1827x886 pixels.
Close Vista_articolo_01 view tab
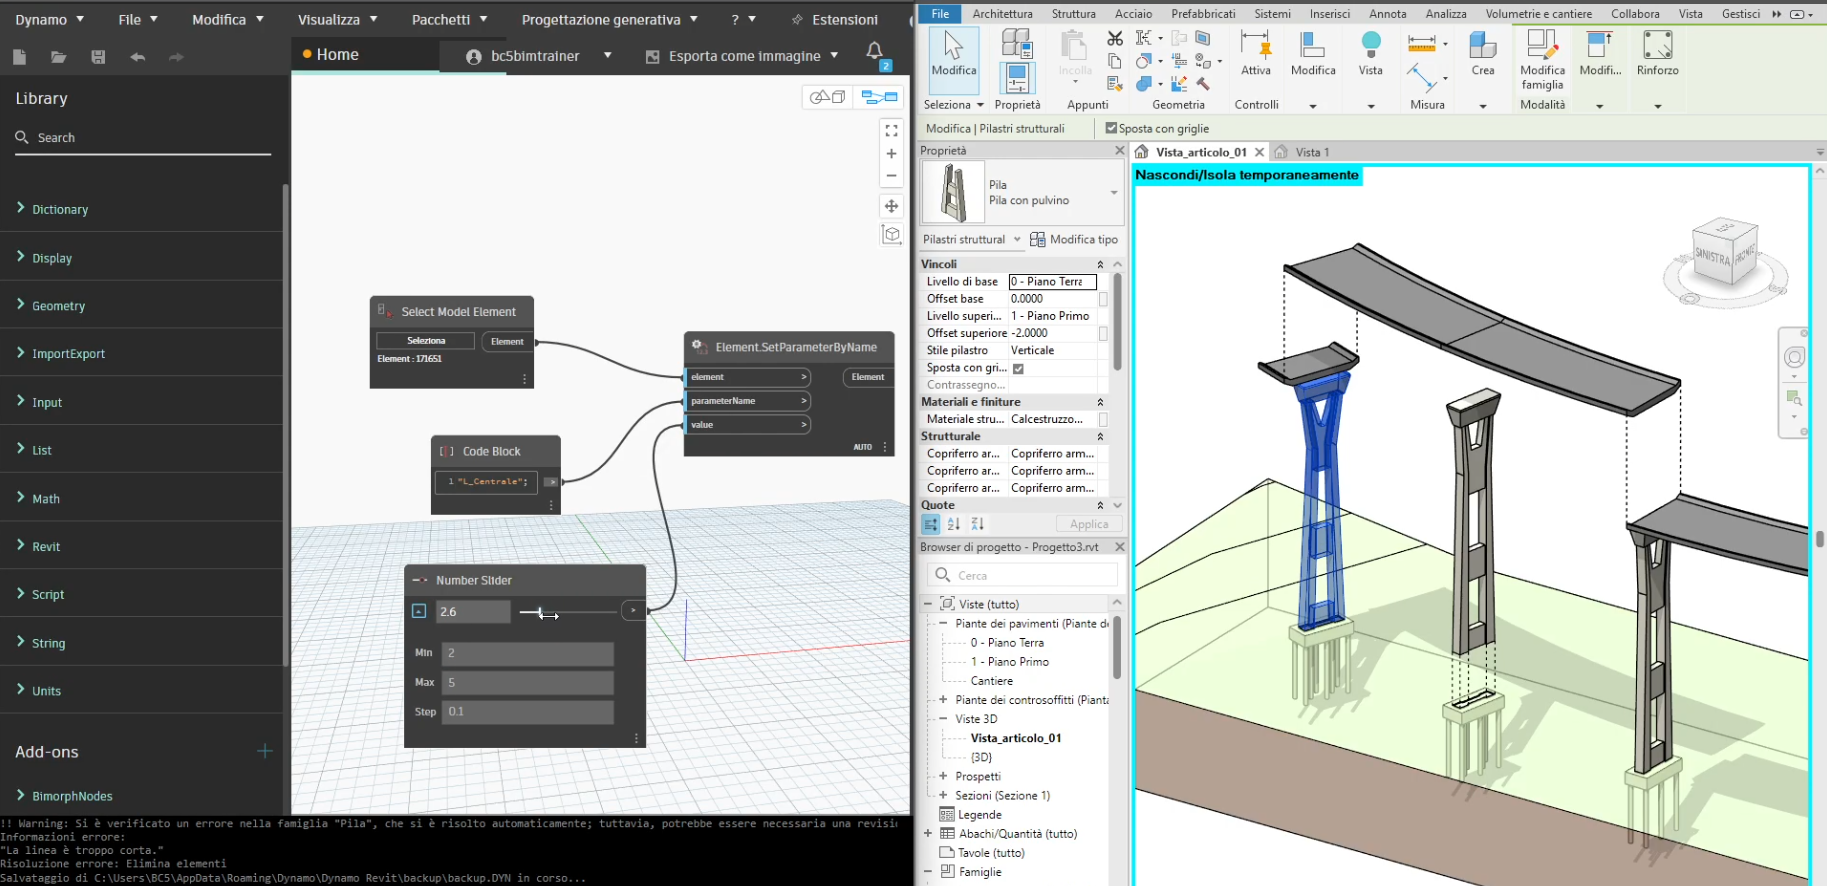pyautogui.click(x=1259, y=152)
